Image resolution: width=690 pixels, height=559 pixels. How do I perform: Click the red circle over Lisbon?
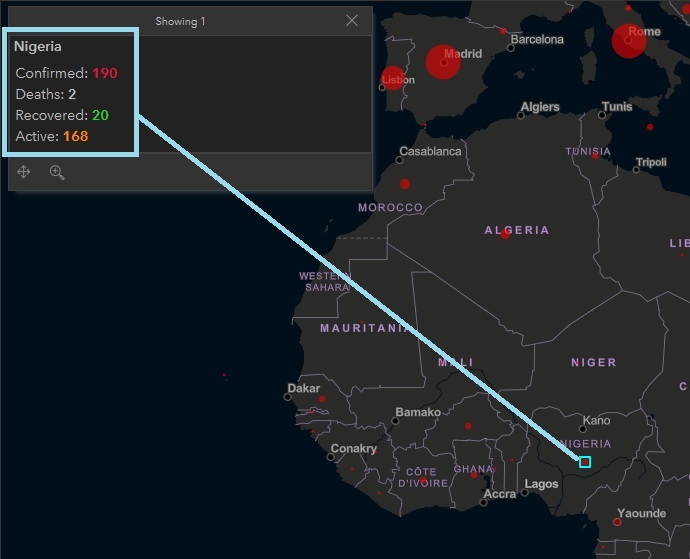point(393,78)
